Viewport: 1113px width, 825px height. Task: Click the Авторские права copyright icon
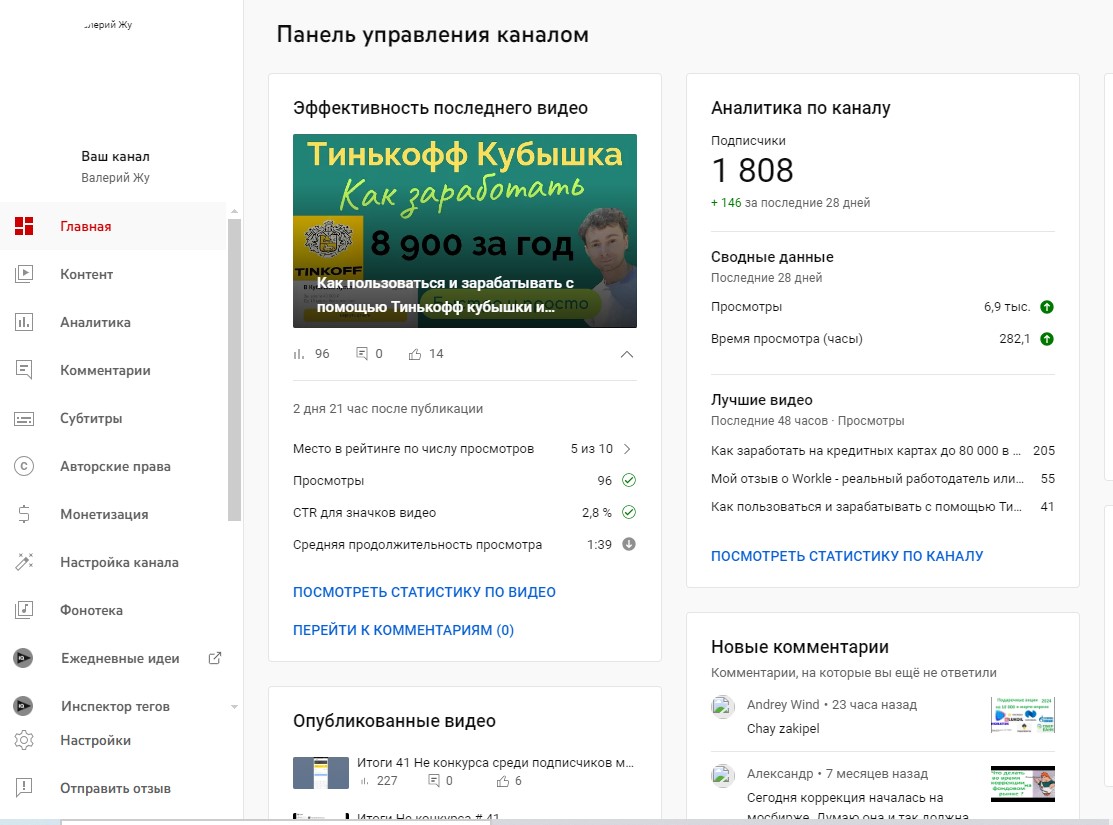click(24, 466)
